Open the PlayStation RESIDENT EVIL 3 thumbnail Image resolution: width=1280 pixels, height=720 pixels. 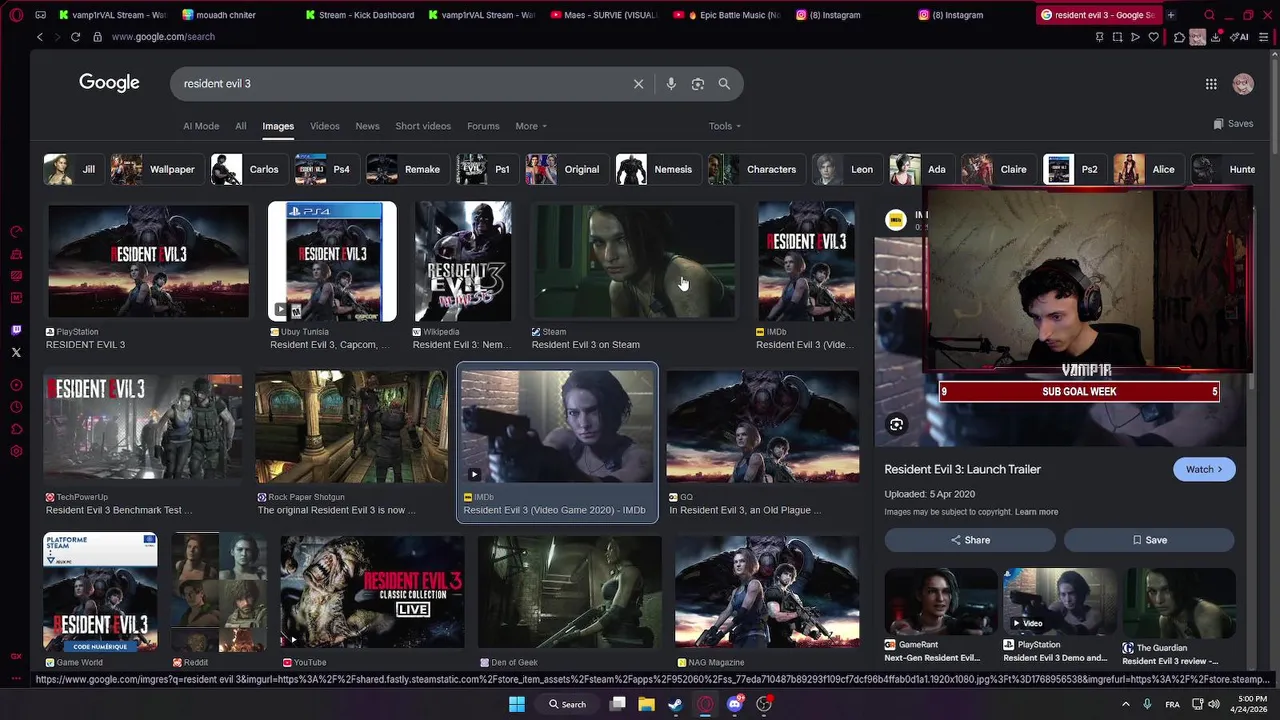coord(148,262)
